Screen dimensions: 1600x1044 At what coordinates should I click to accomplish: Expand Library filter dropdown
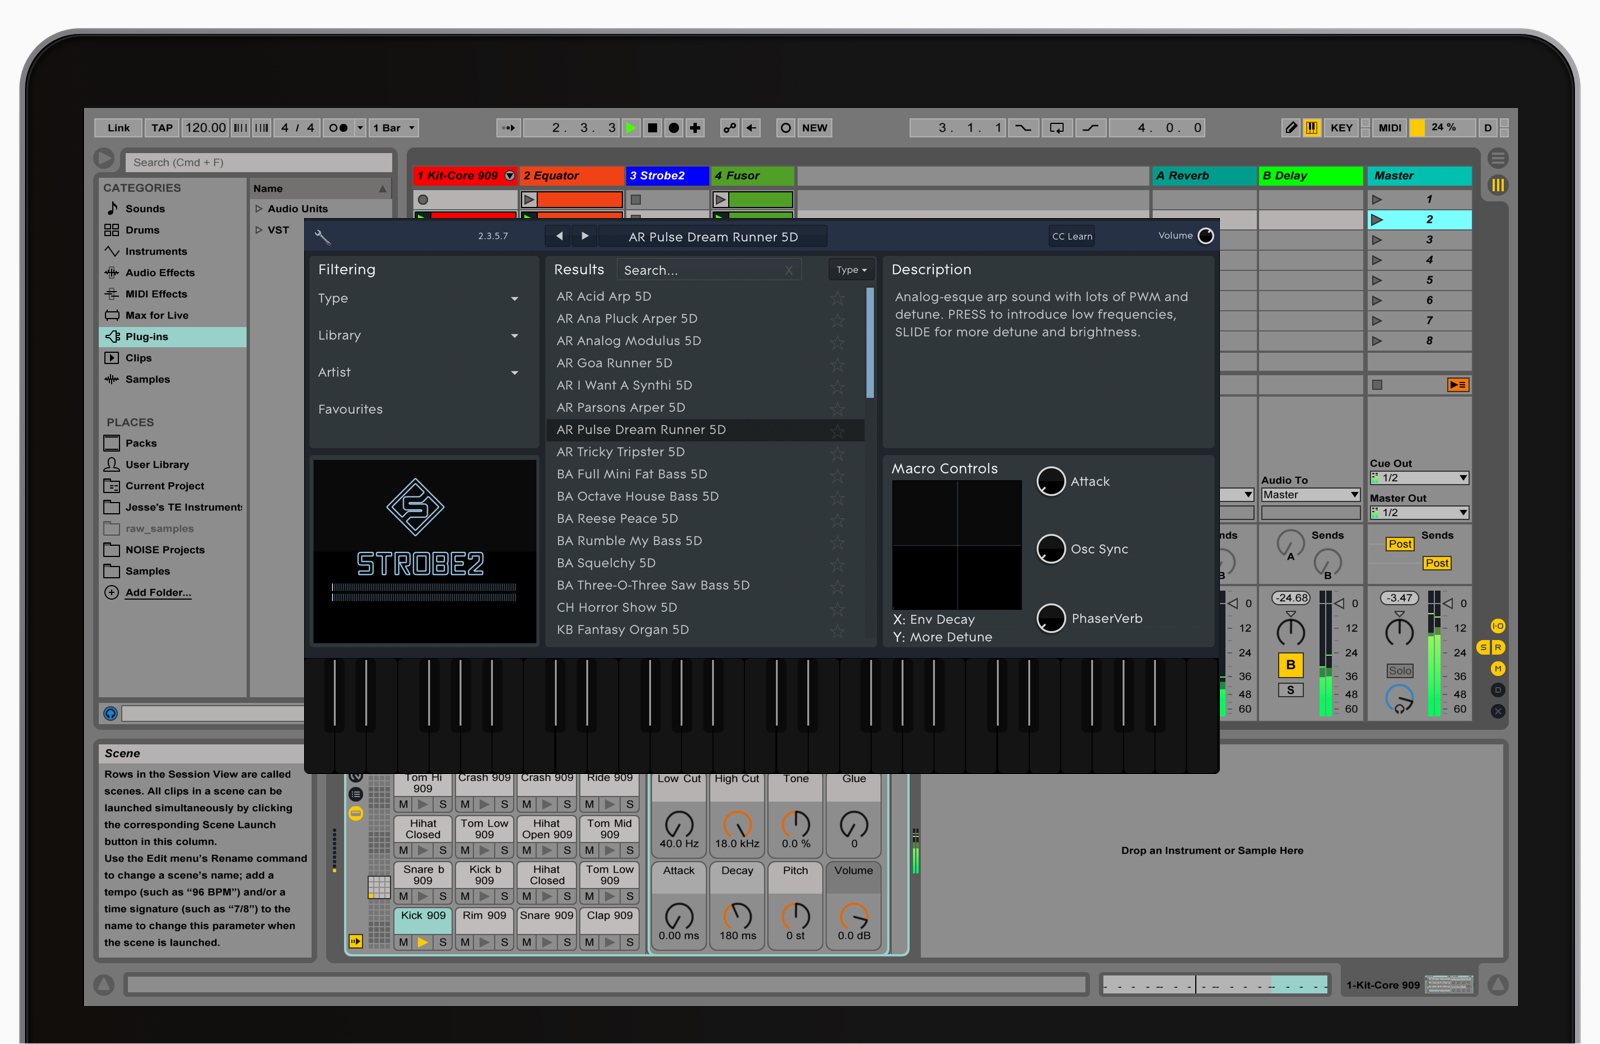[x=515, y=336]
